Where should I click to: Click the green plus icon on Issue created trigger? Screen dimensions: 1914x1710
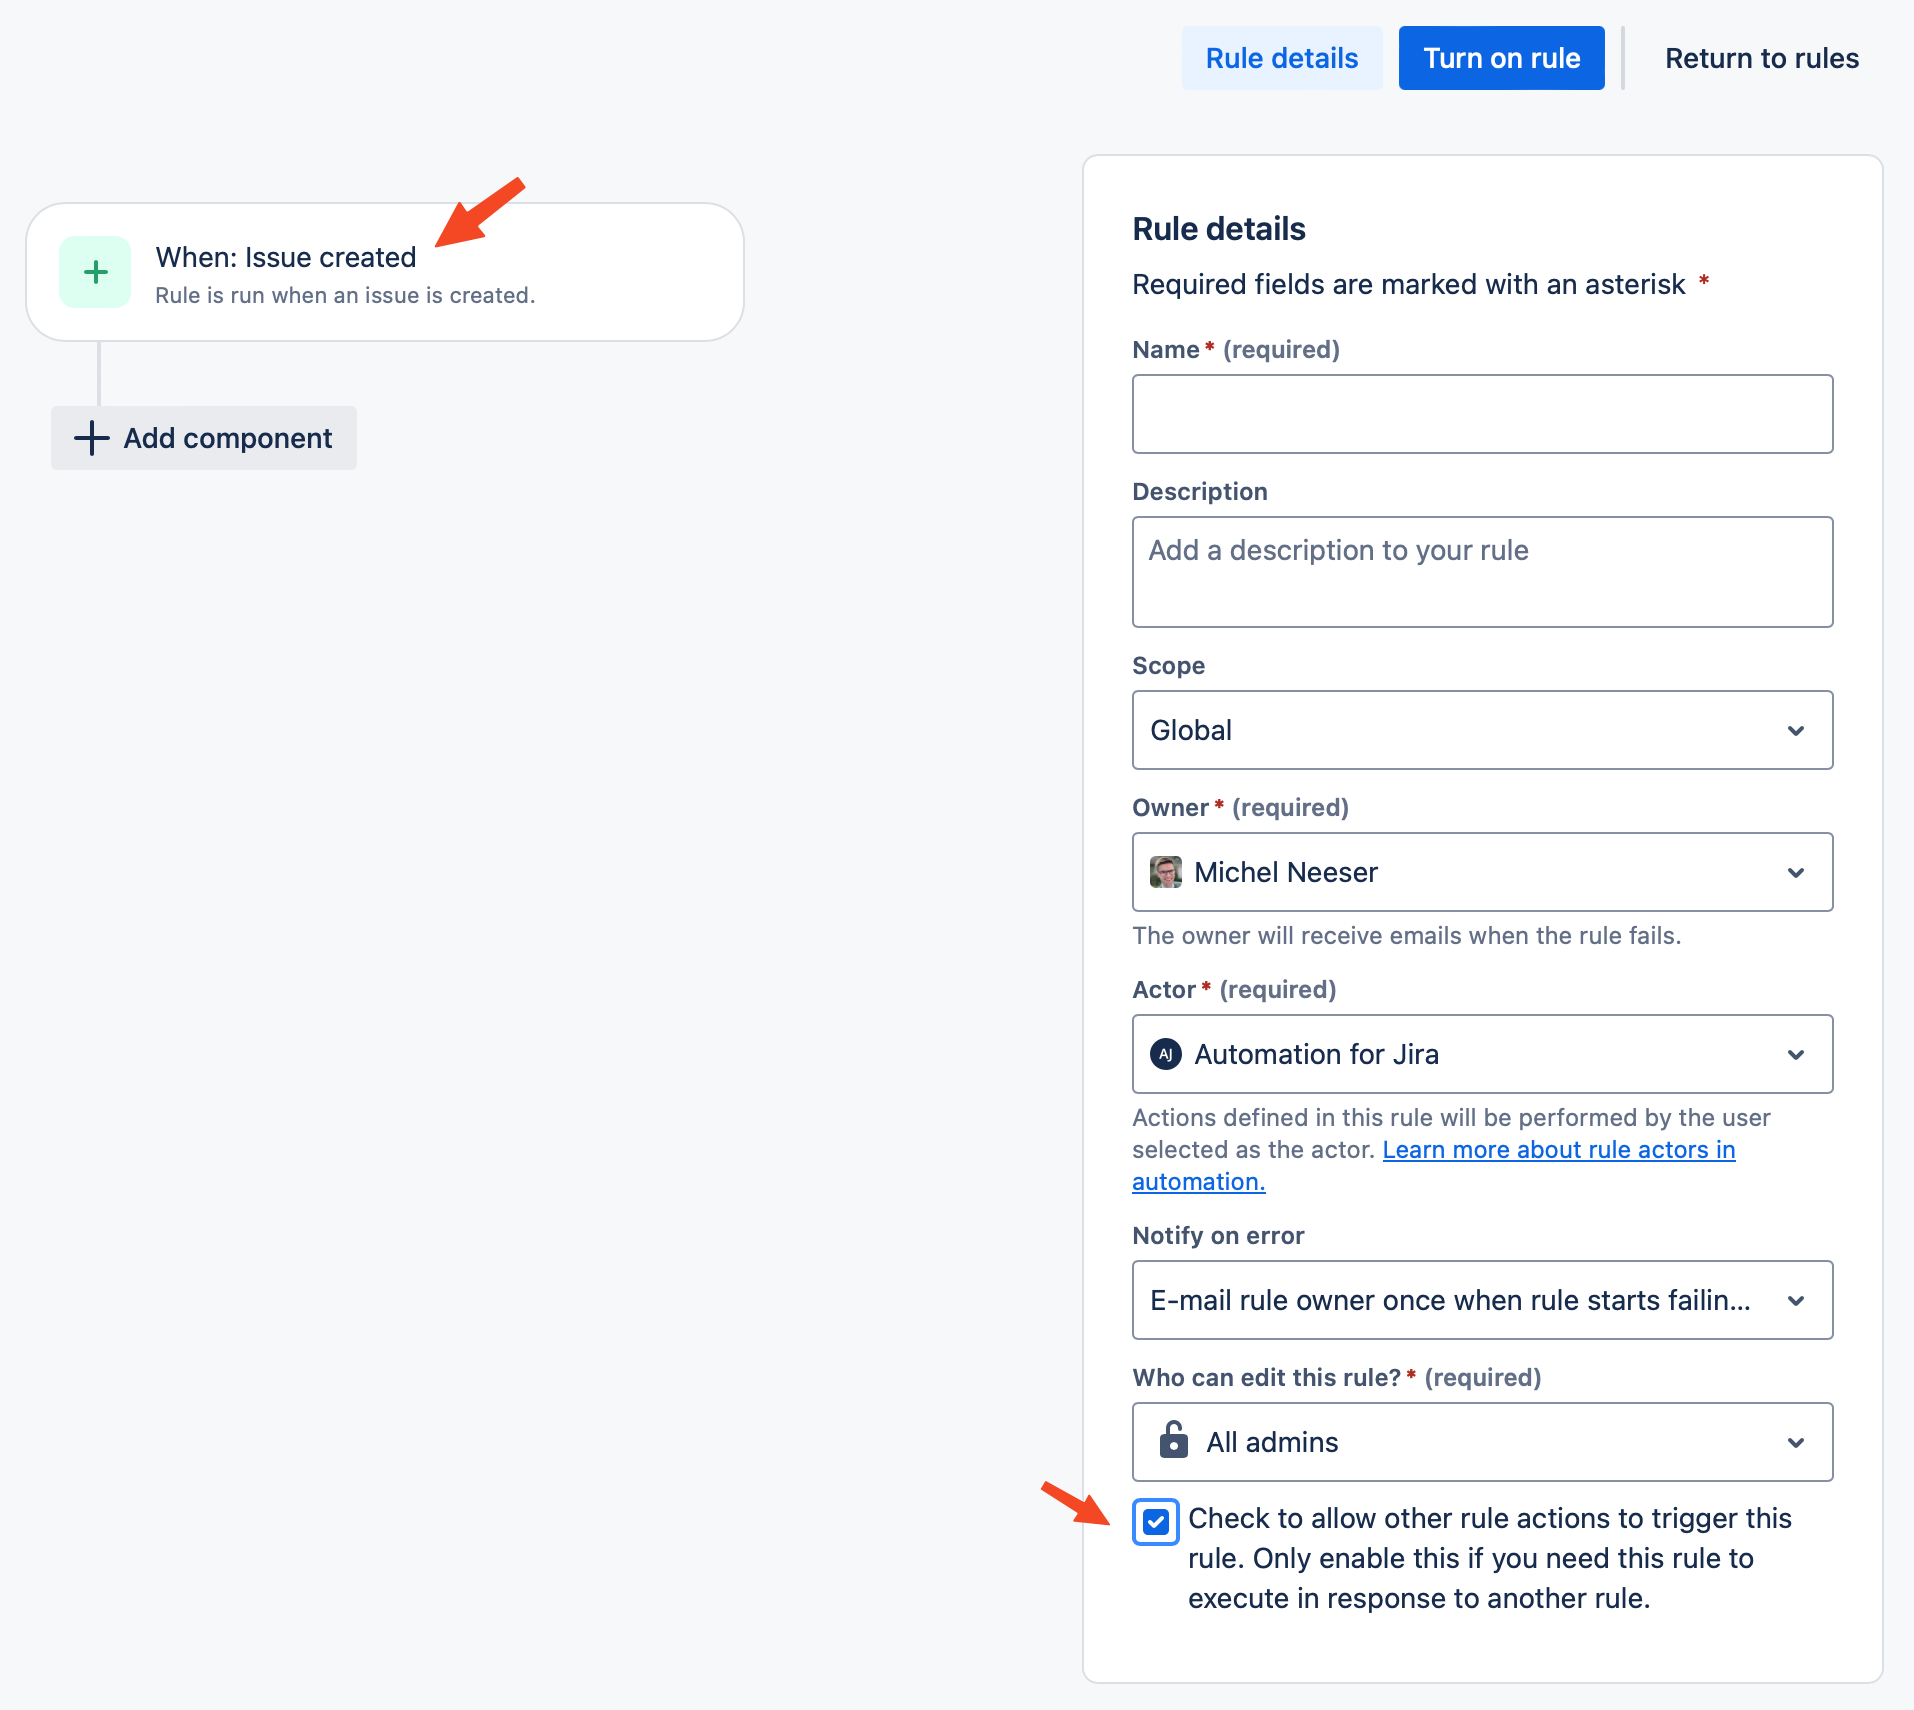(95, 271)
